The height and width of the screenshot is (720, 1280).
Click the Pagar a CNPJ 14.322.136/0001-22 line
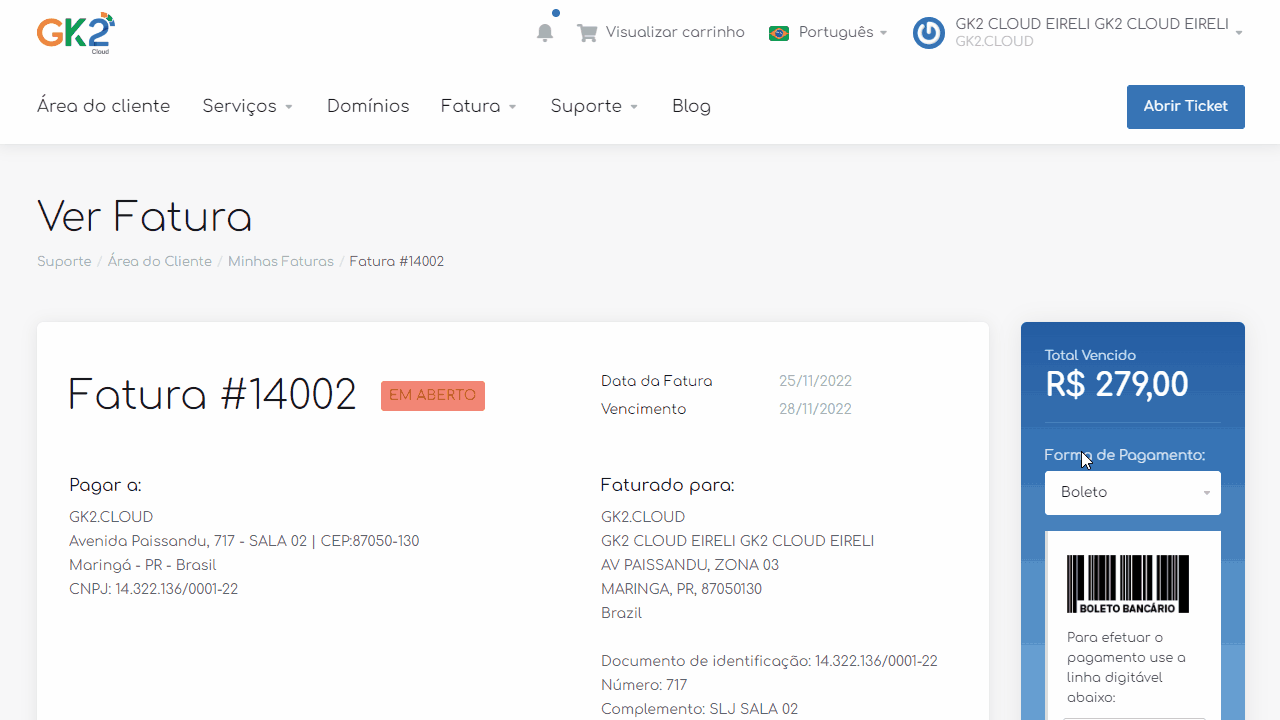point(154,589)
